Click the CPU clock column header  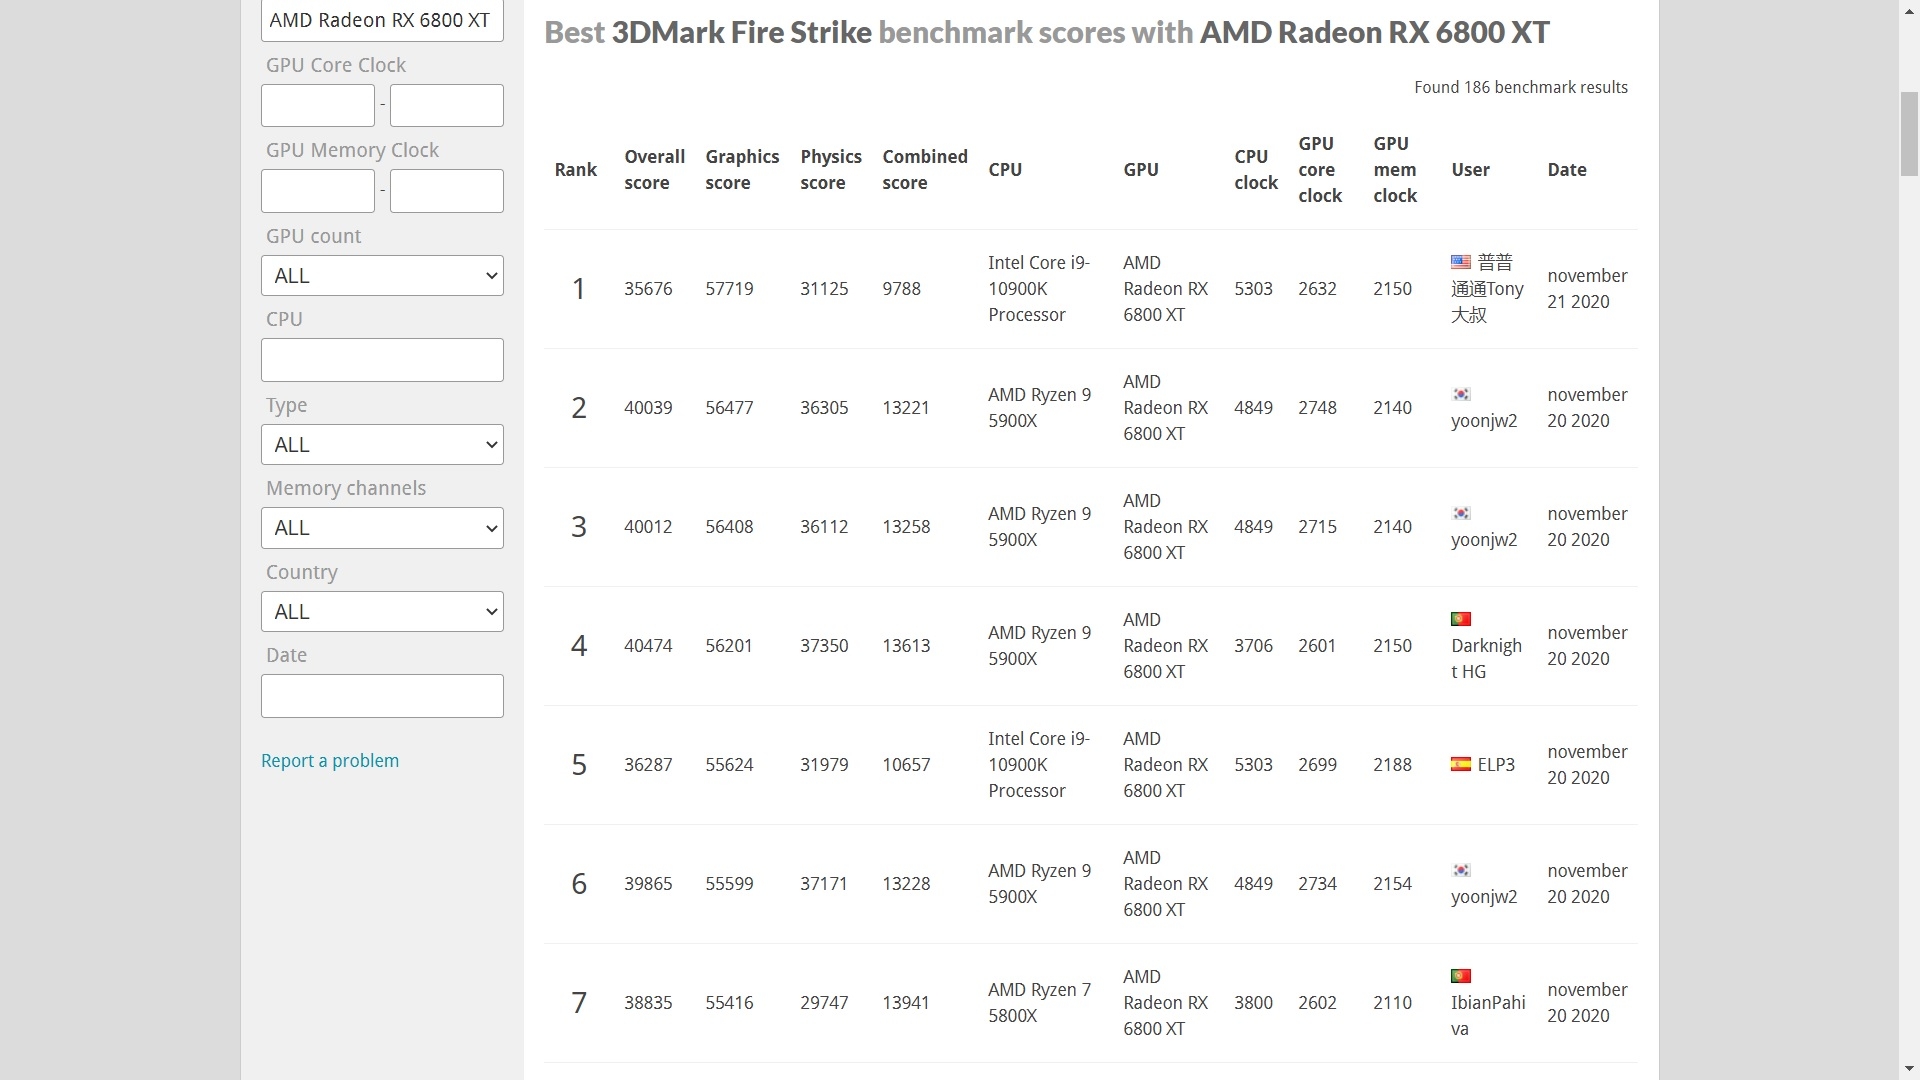pos(1256,170)
